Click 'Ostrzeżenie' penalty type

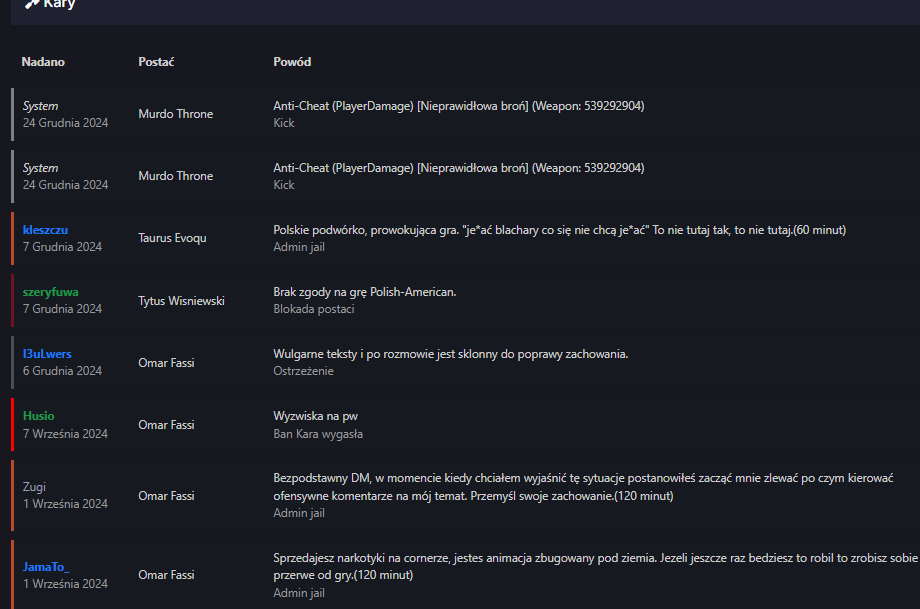pos(303,371)
